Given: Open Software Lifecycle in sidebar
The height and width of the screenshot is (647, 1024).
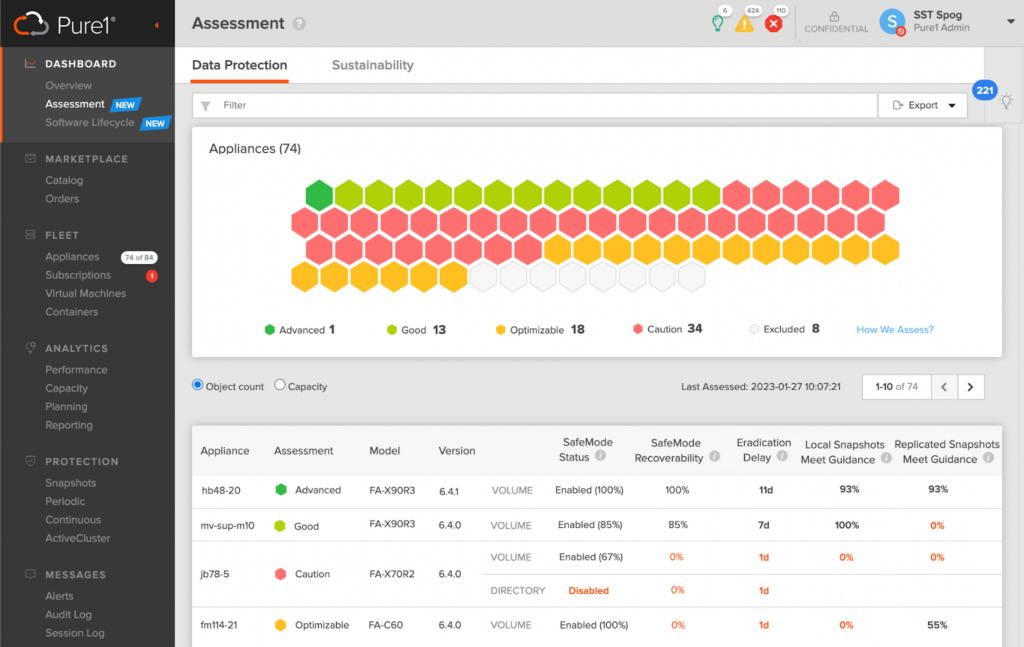Looking at the screenshot, I should click(89, 123).
